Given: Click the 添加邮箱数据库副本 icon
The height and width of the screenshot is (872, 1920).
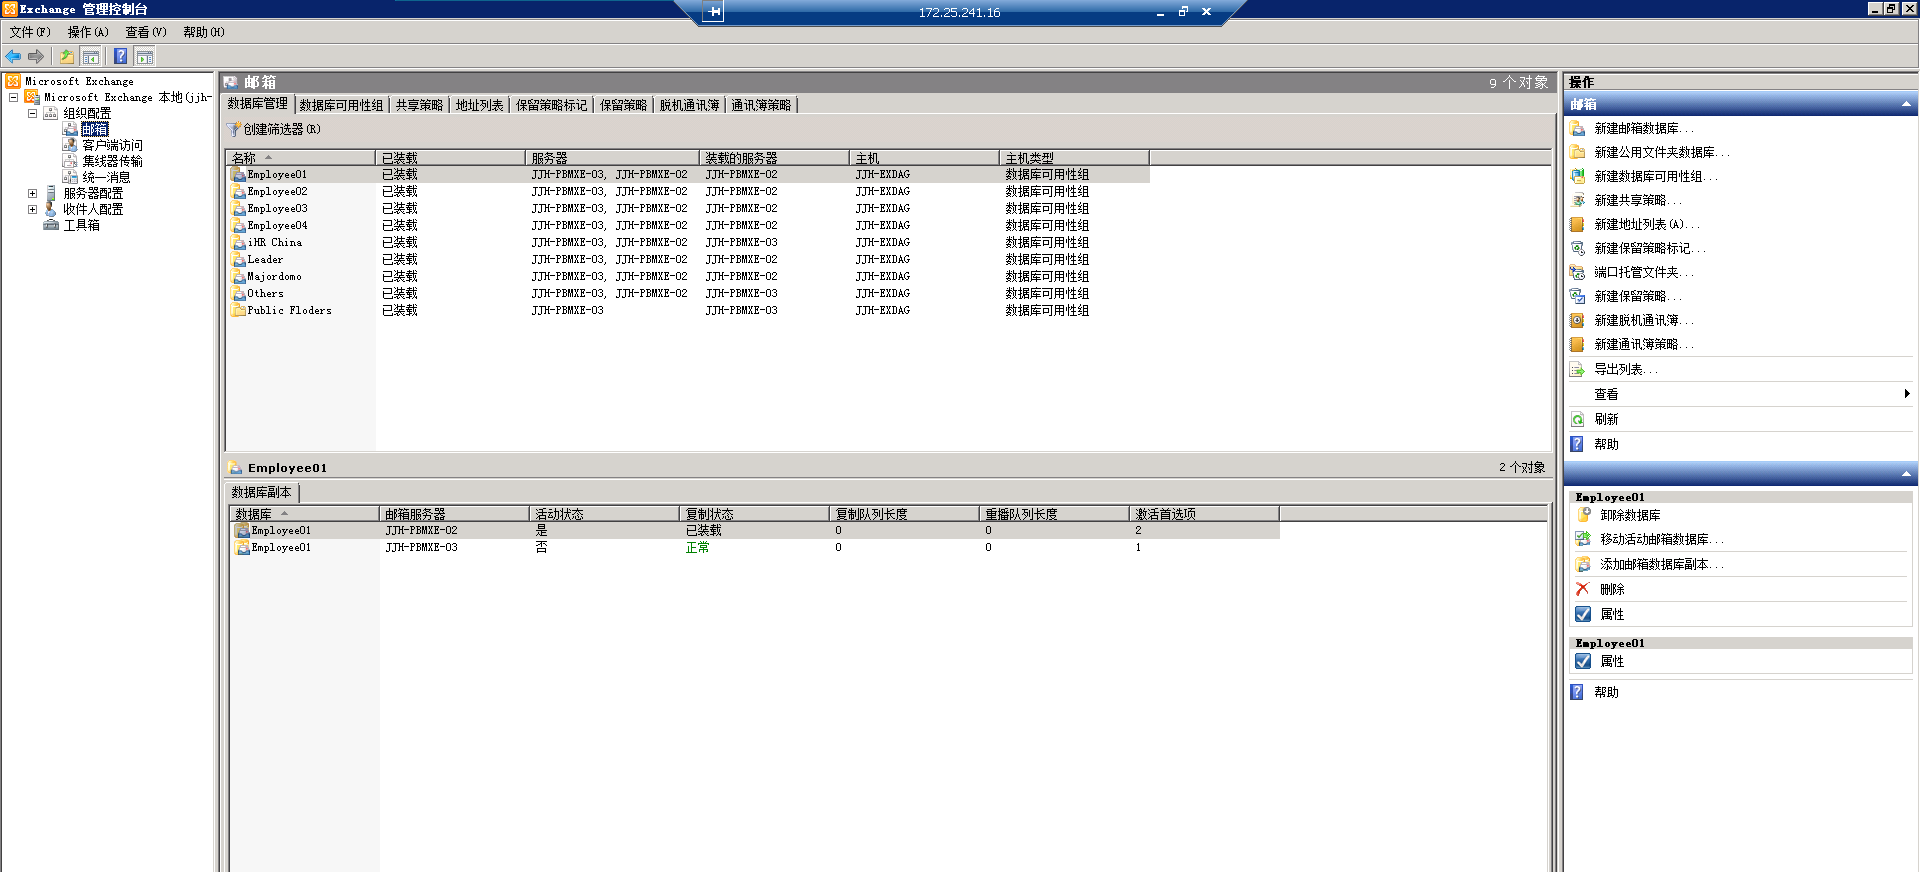Looking at the screenshot, I should click(x=1584, y=565).
